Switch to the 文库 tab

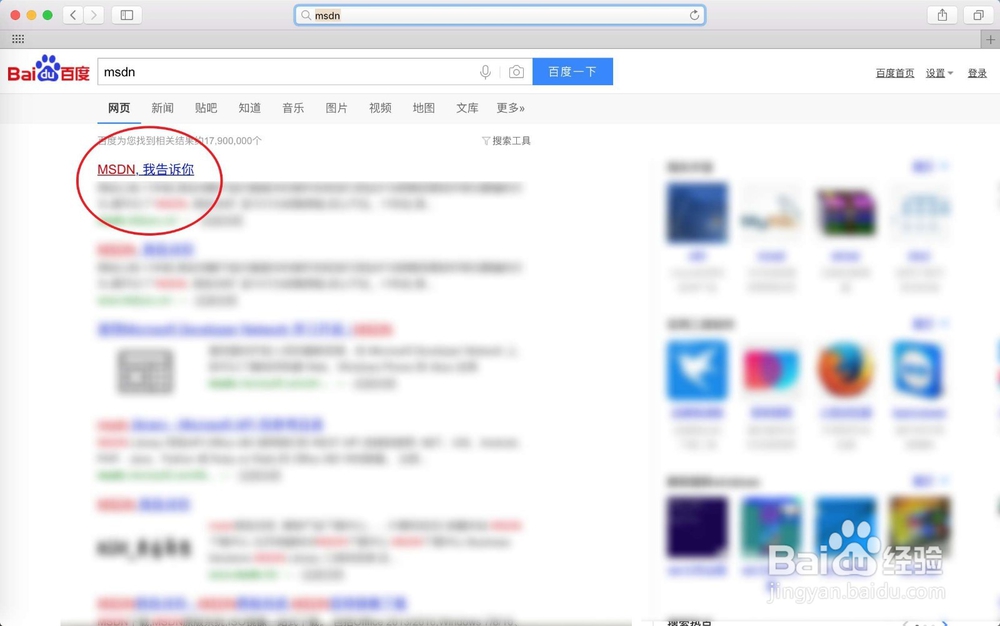467,108
